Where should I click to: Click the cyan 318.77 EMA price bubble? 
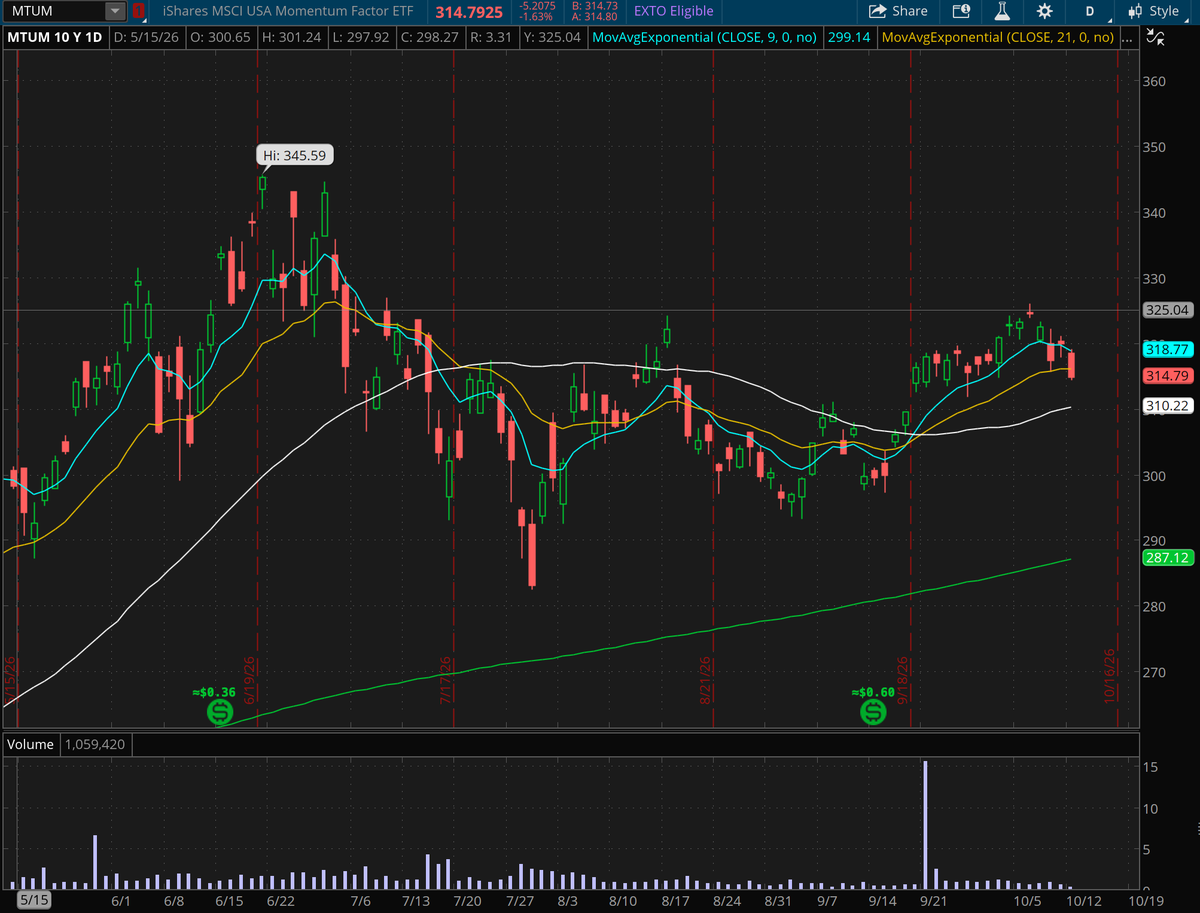click(x=1168, y=350)
